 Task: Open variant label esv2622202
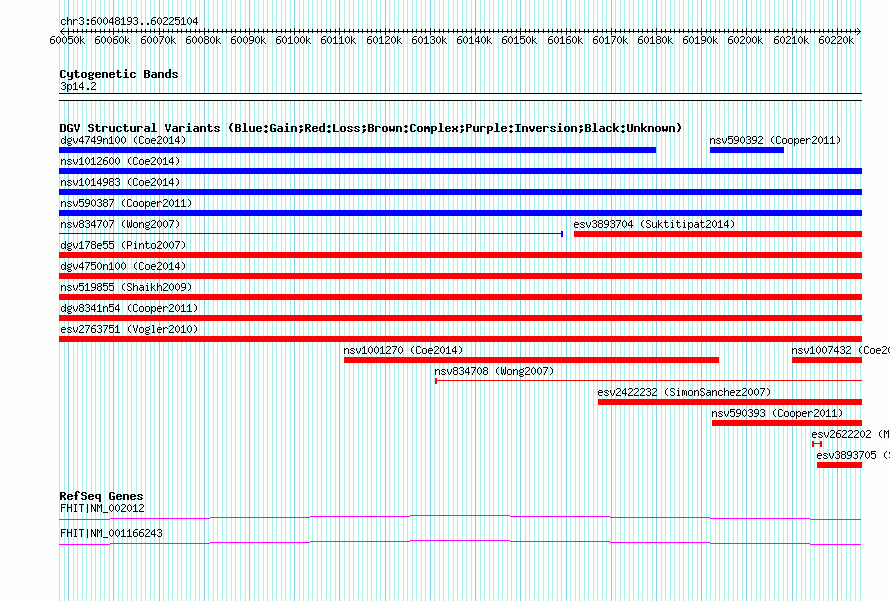point(850,434)
